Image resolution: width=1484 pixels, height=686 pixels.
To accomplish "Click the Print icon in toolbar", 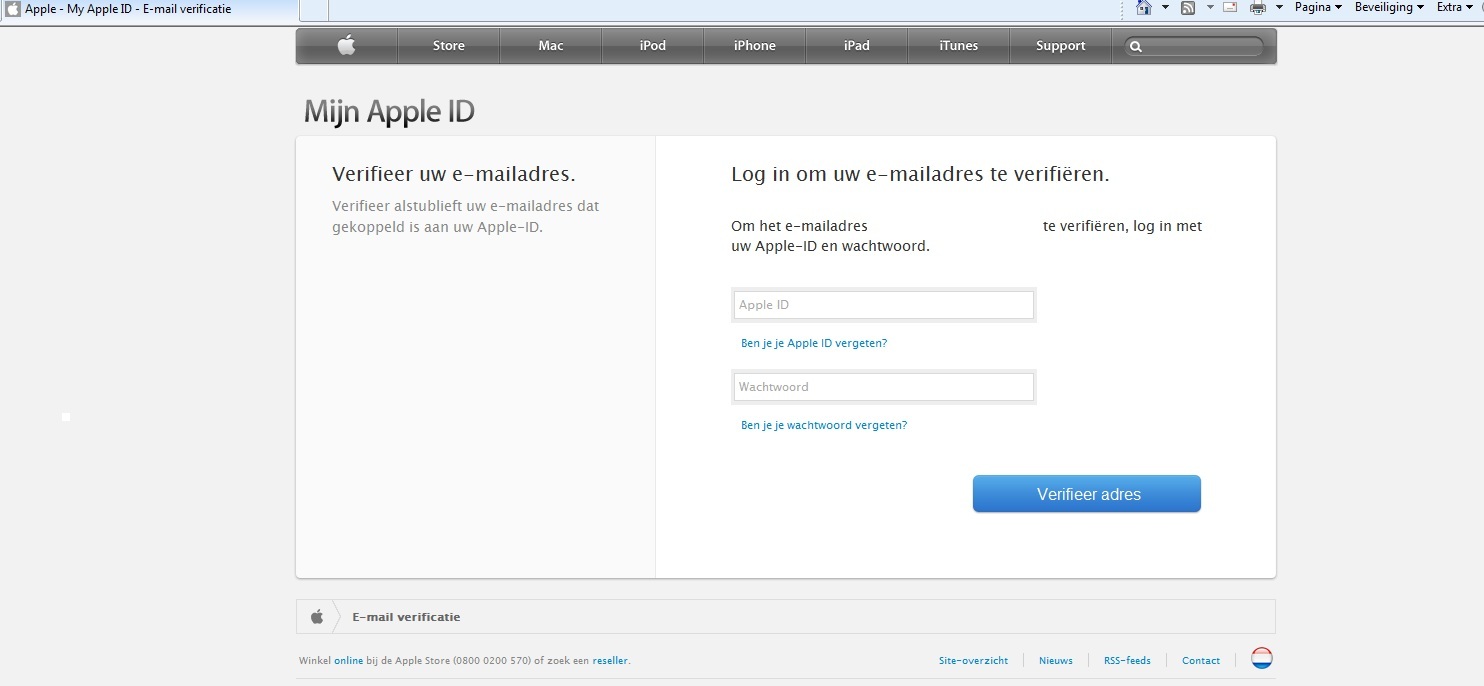I will click(x=1258, y=8).
